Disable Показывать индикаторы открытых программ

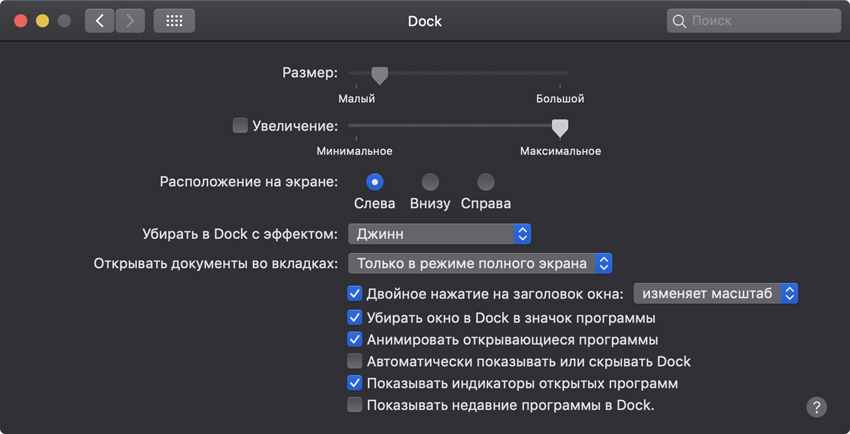pos(354,383)
